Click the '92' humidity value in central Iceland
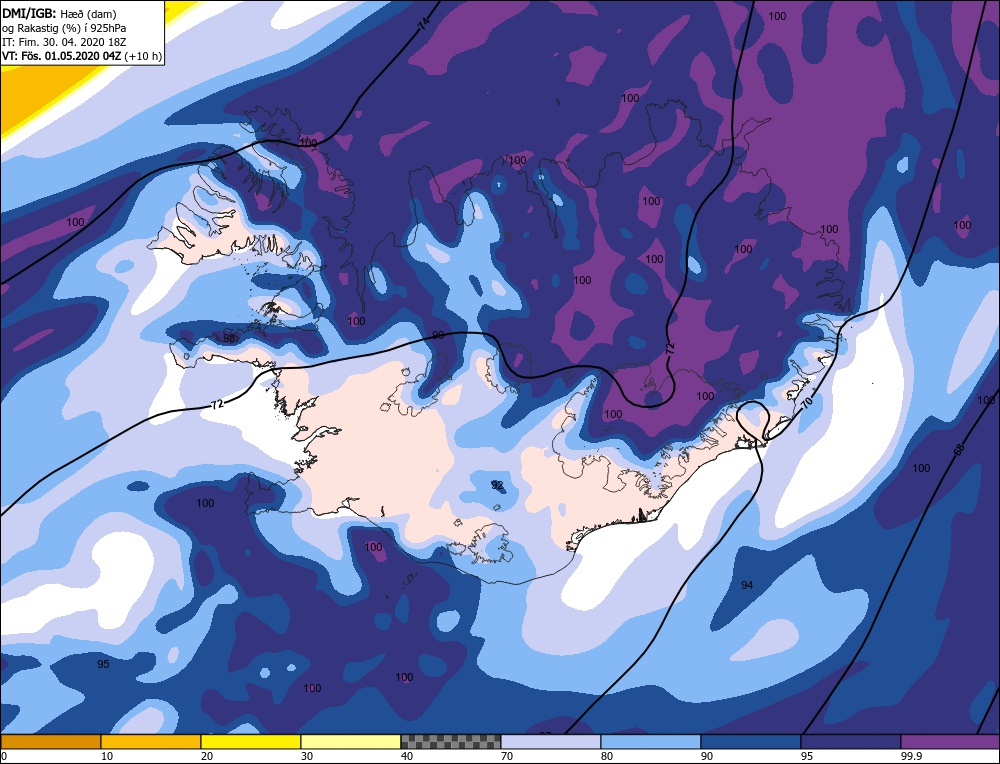Image resolution: width=1000 pixels, height=764 pixels. 497,485
